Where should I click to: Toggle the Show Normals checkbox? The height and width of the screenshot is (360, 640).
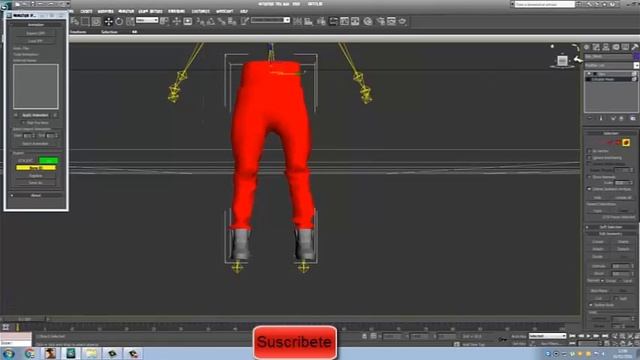coord(589,177)
